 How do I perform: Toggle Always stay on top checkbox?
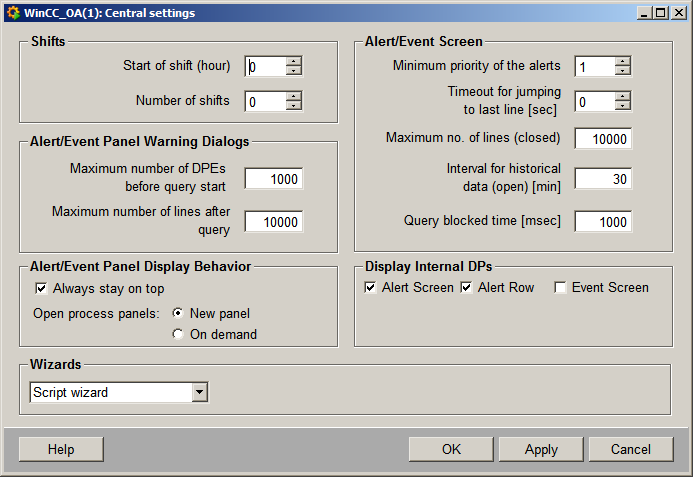click(42, 289)
